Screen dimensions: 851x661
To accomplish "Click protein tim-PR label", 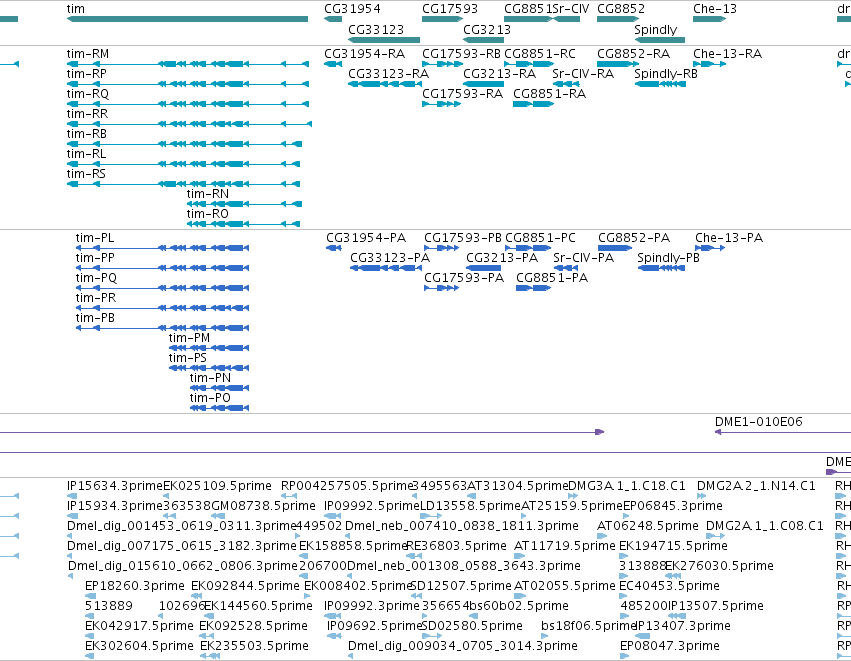I will [96, 298].
